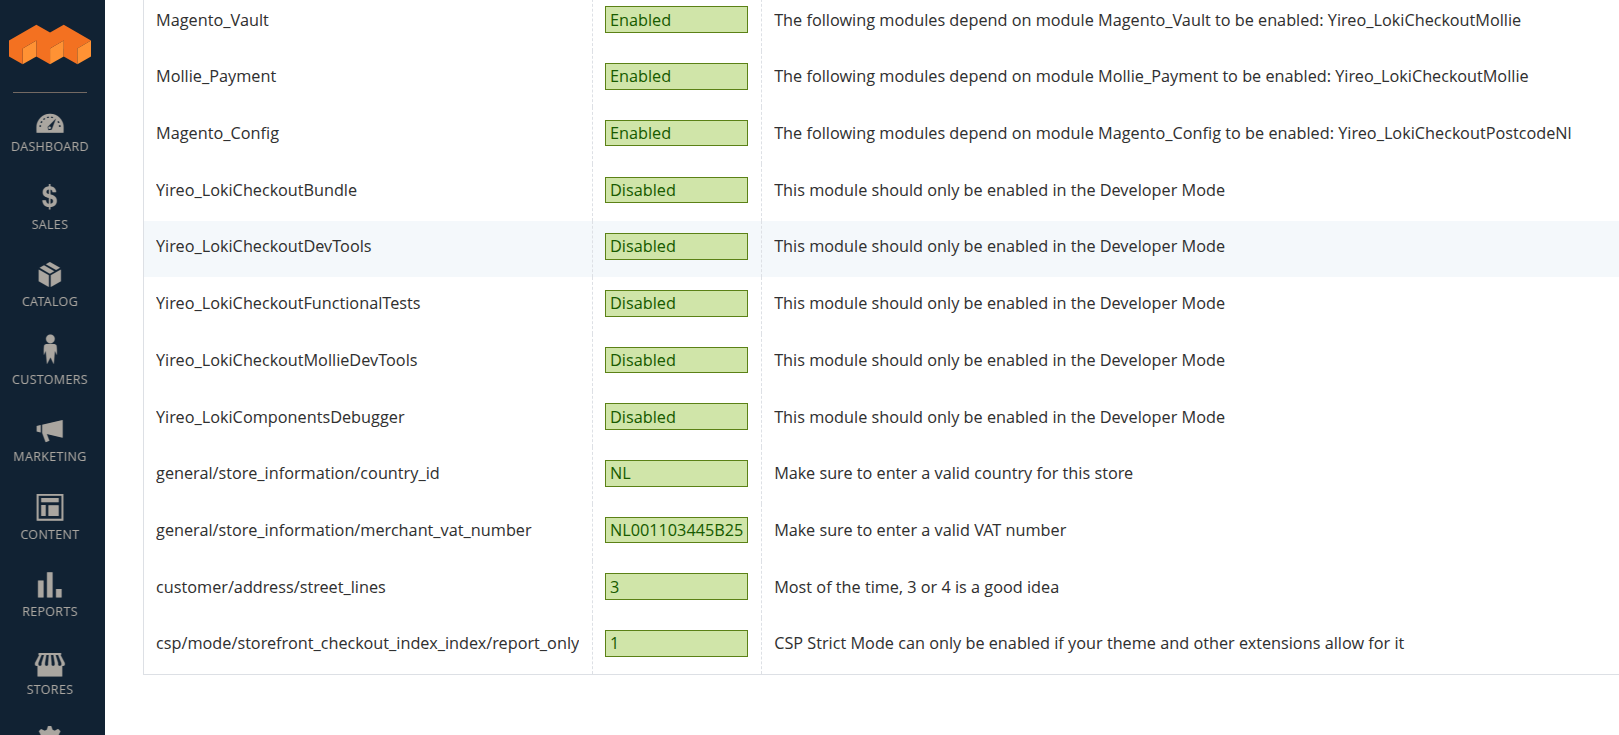Select the Magento_Config module name
The height and width of the screenshot is (735, 1619).
tap(217, 133)
